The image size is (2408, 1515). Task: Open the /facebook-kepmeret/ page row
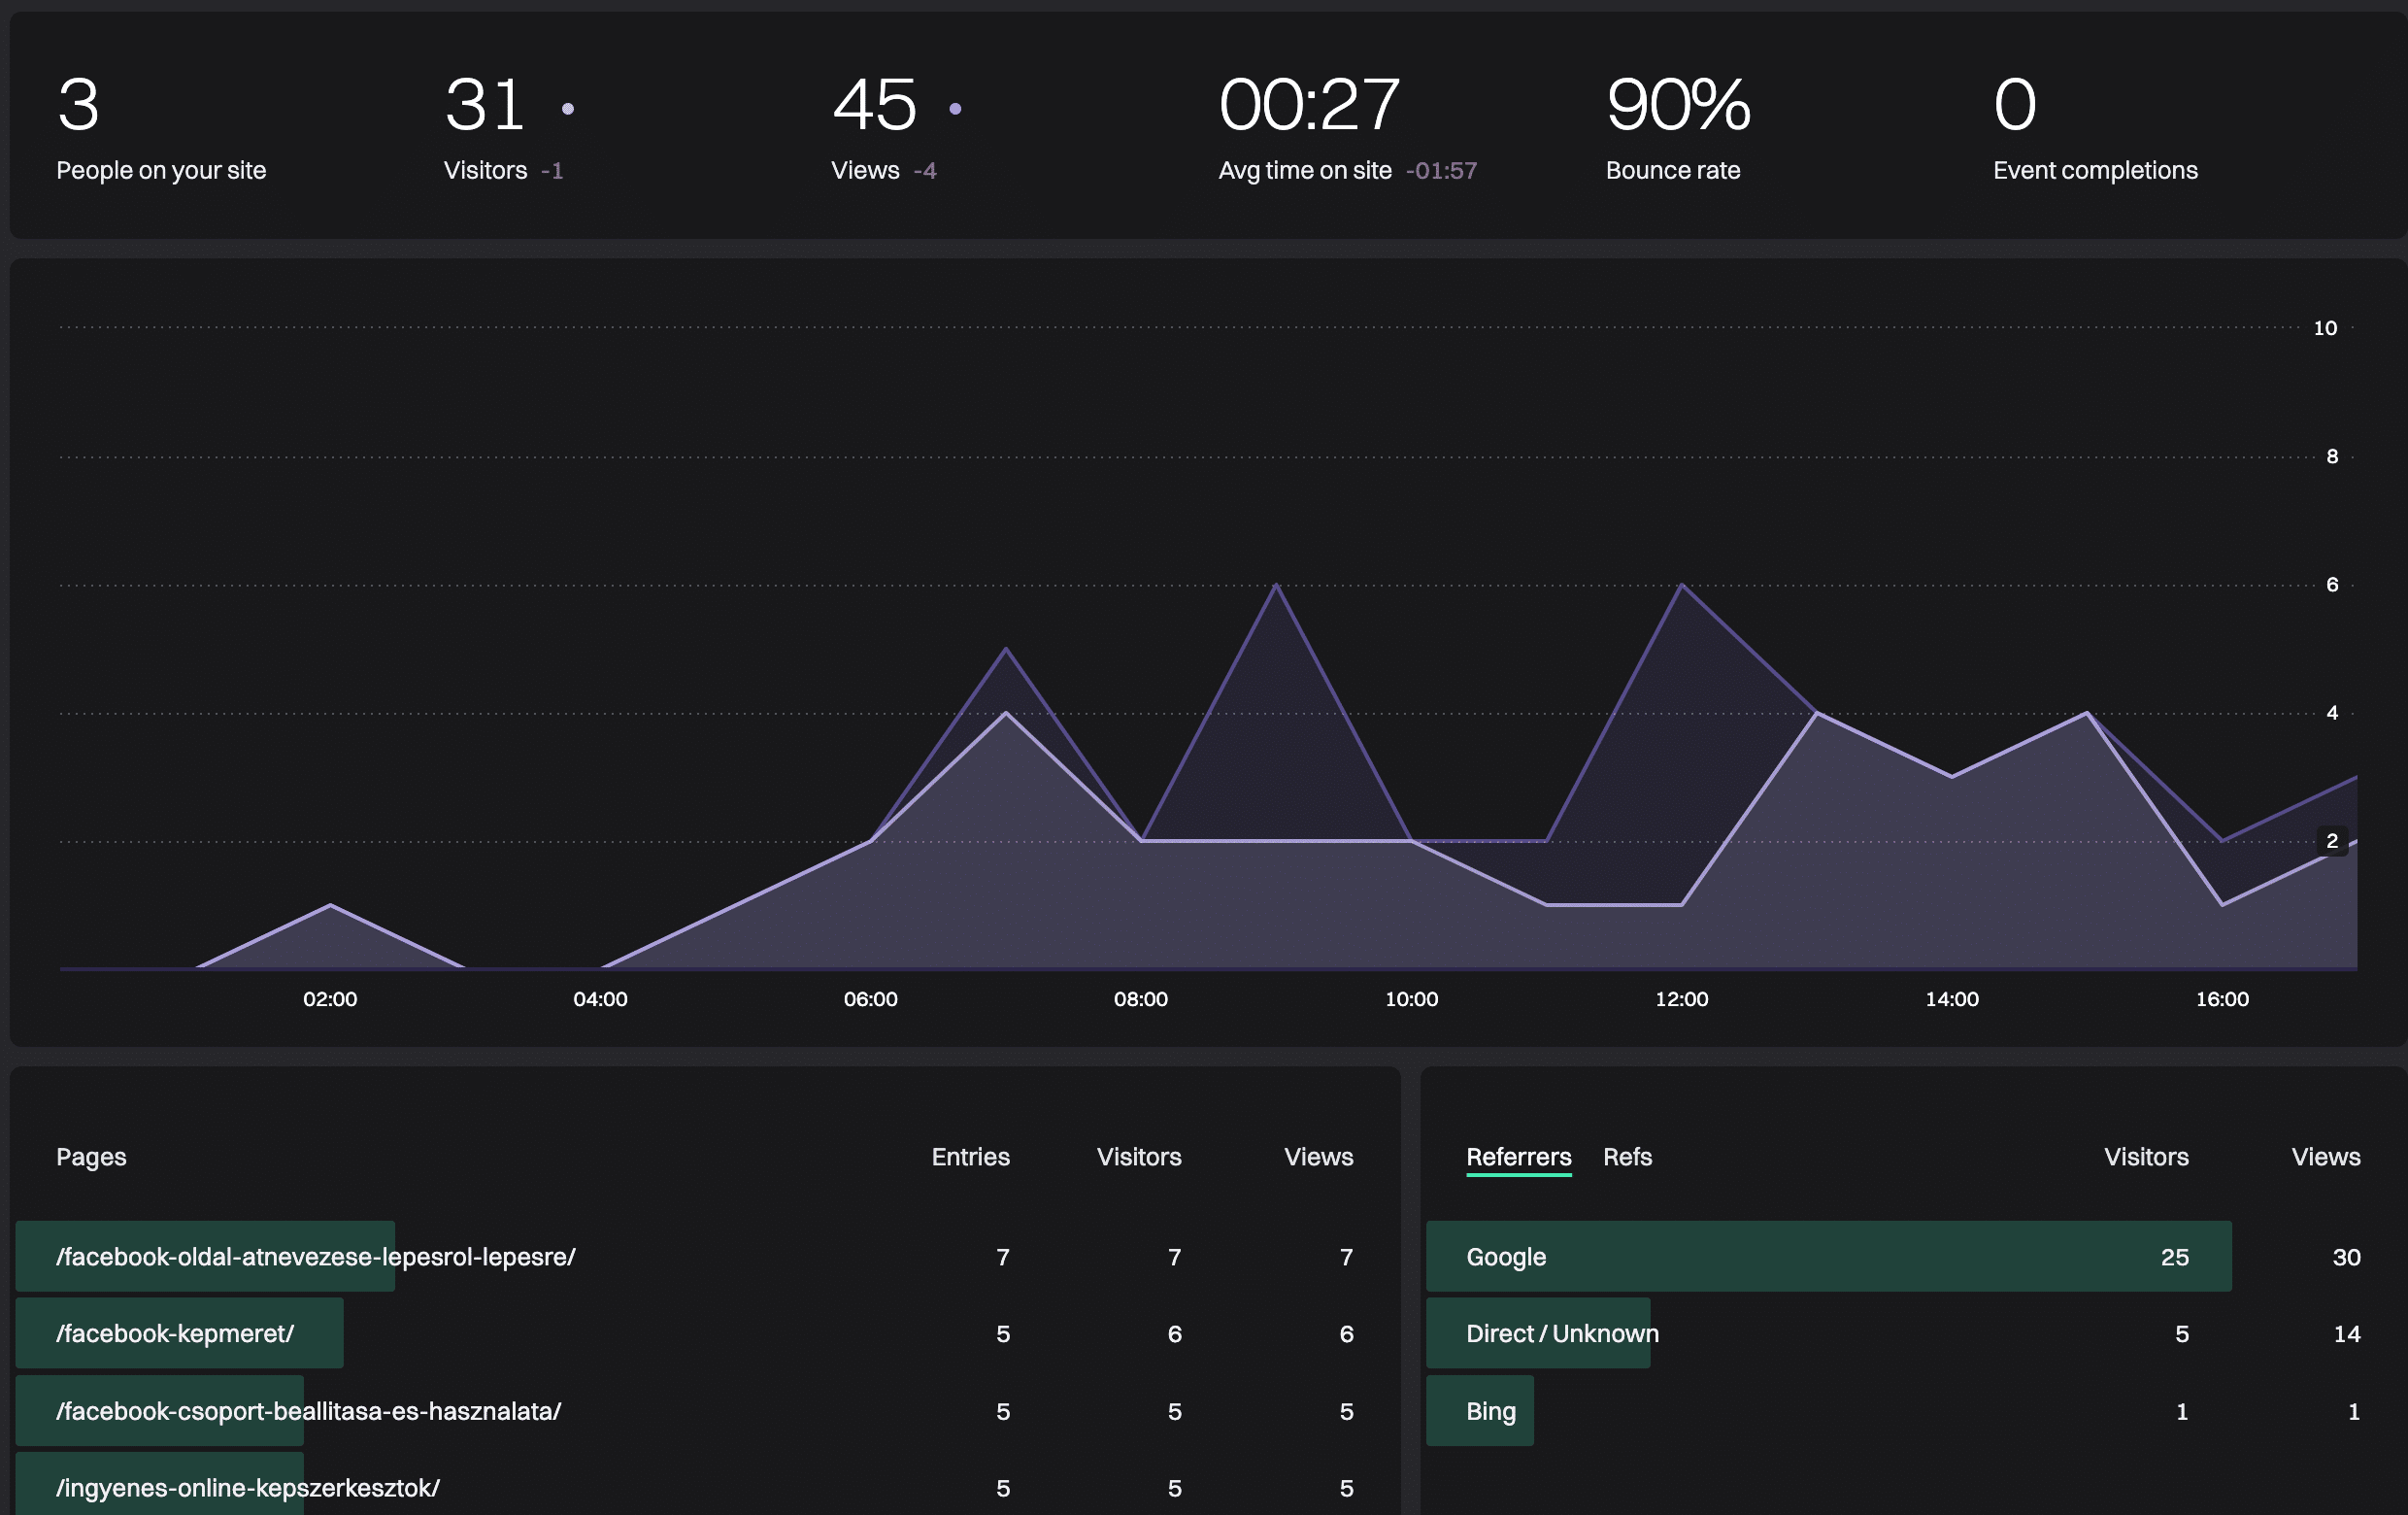pos(704,1333)
